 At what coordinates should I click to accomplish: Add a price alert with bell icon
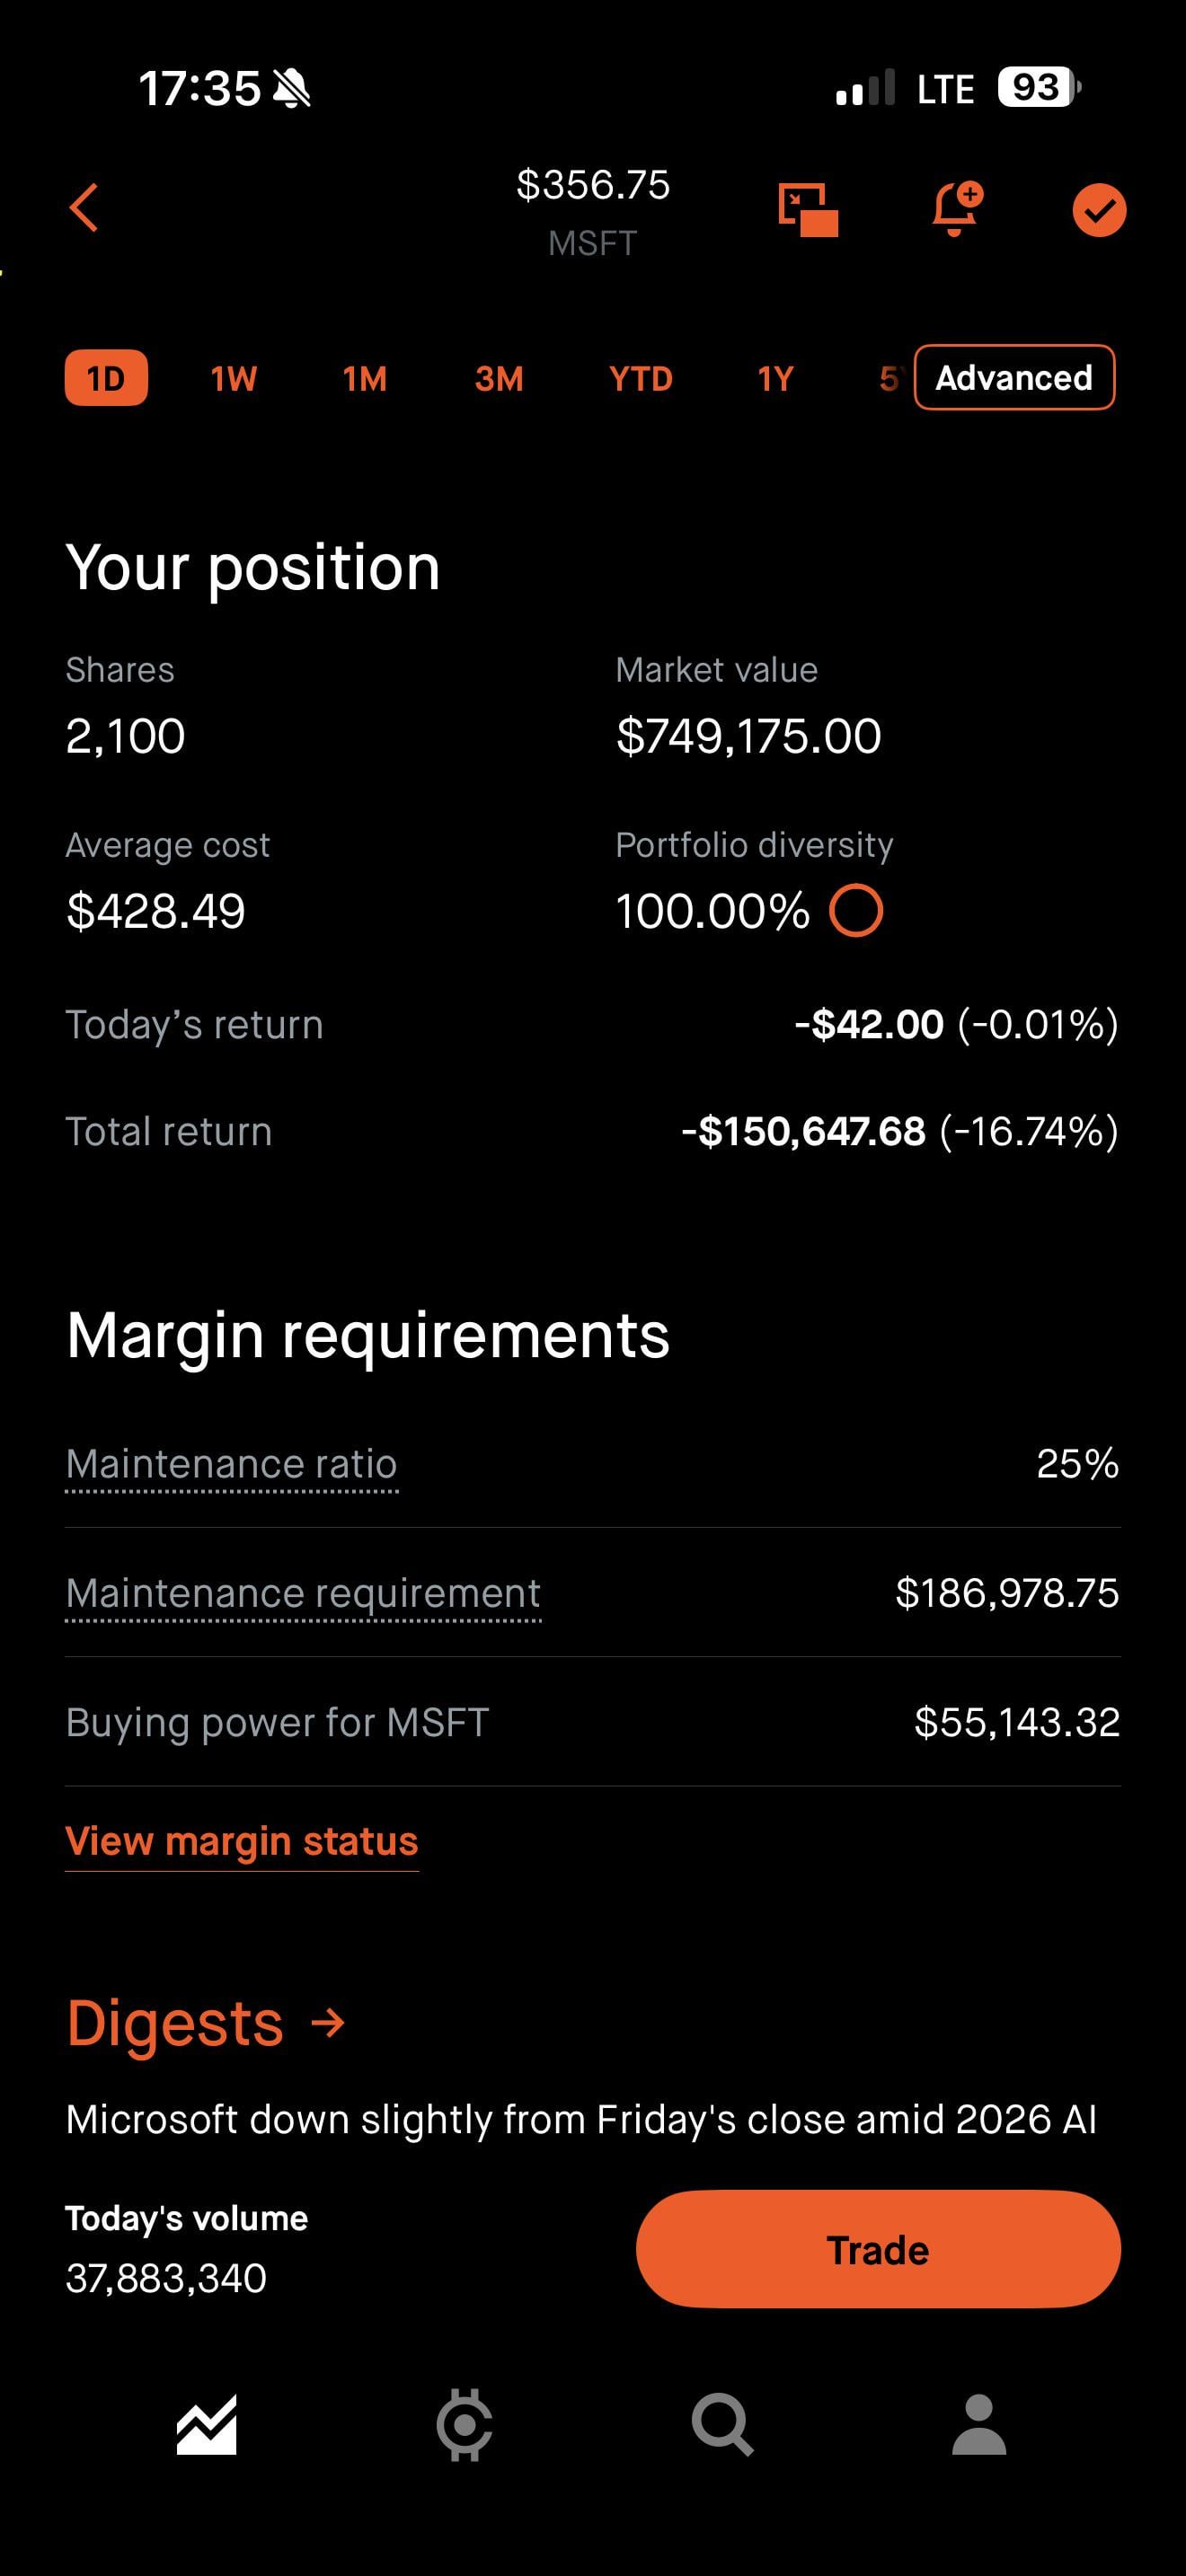(x=955, y=209)
